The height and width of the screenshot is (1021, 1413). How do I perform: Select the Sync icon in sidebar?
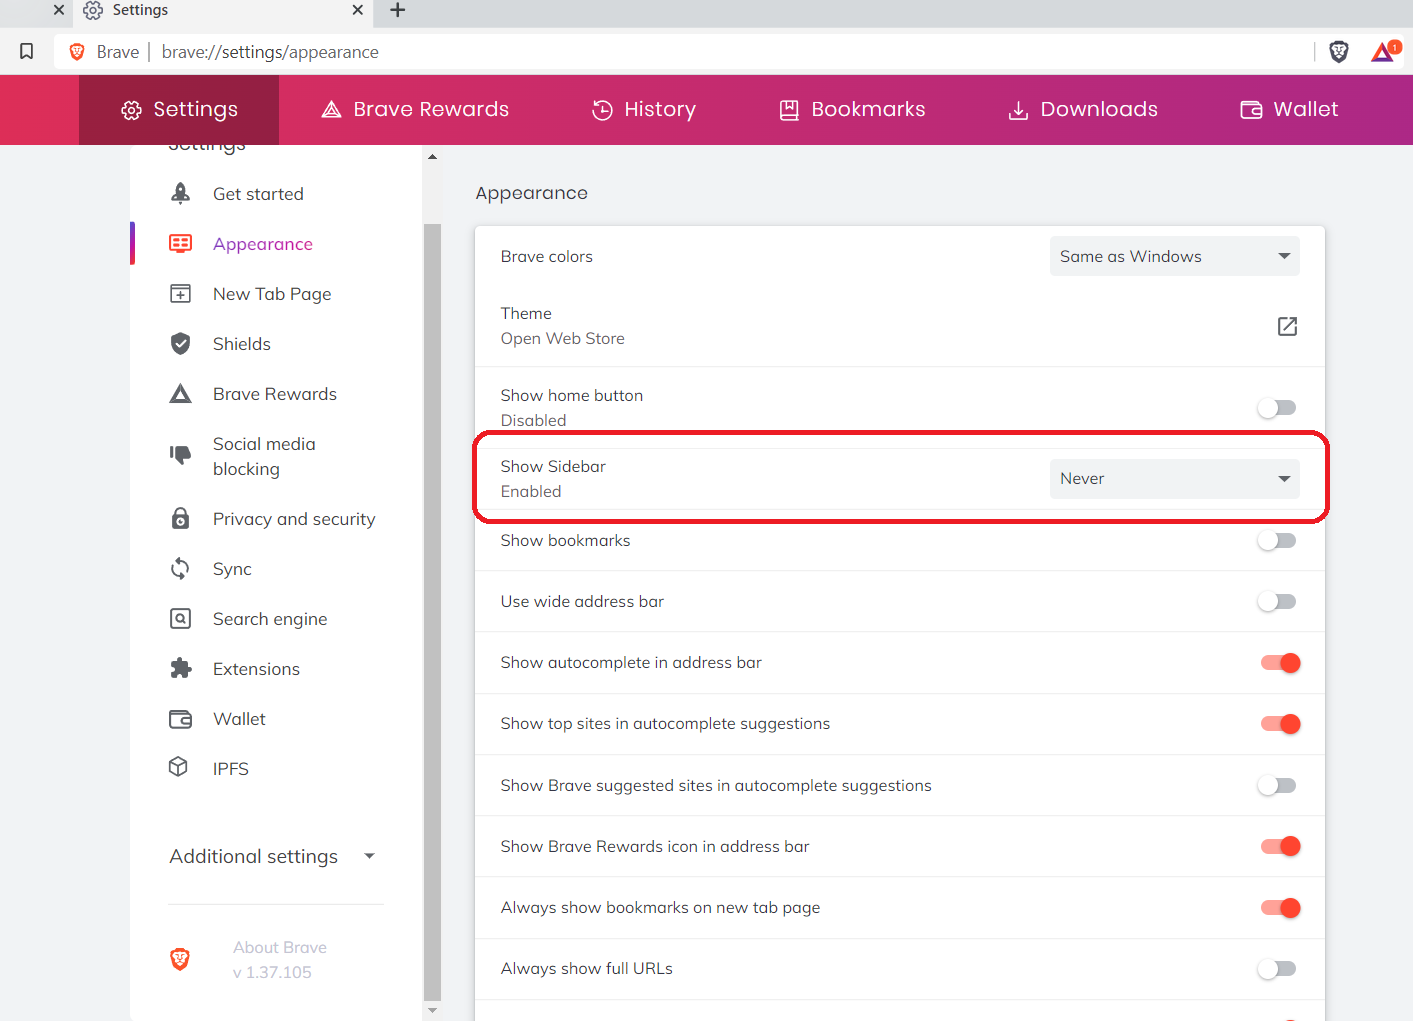(x=180, y=568)
